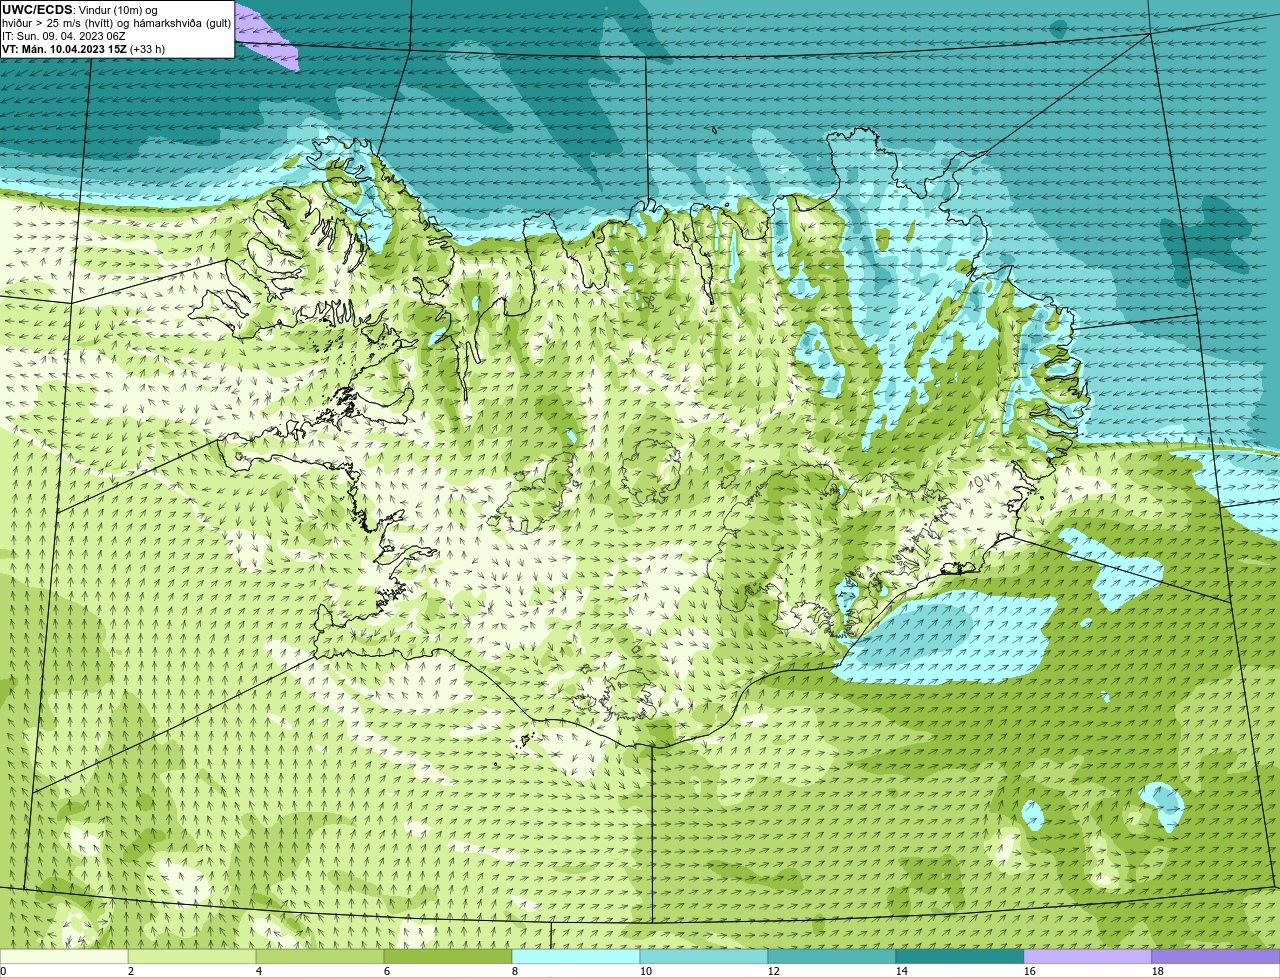This screenshot has height=978, width=1280.
Task: Click the legend scale label '2'
Action: coord(131,971)
